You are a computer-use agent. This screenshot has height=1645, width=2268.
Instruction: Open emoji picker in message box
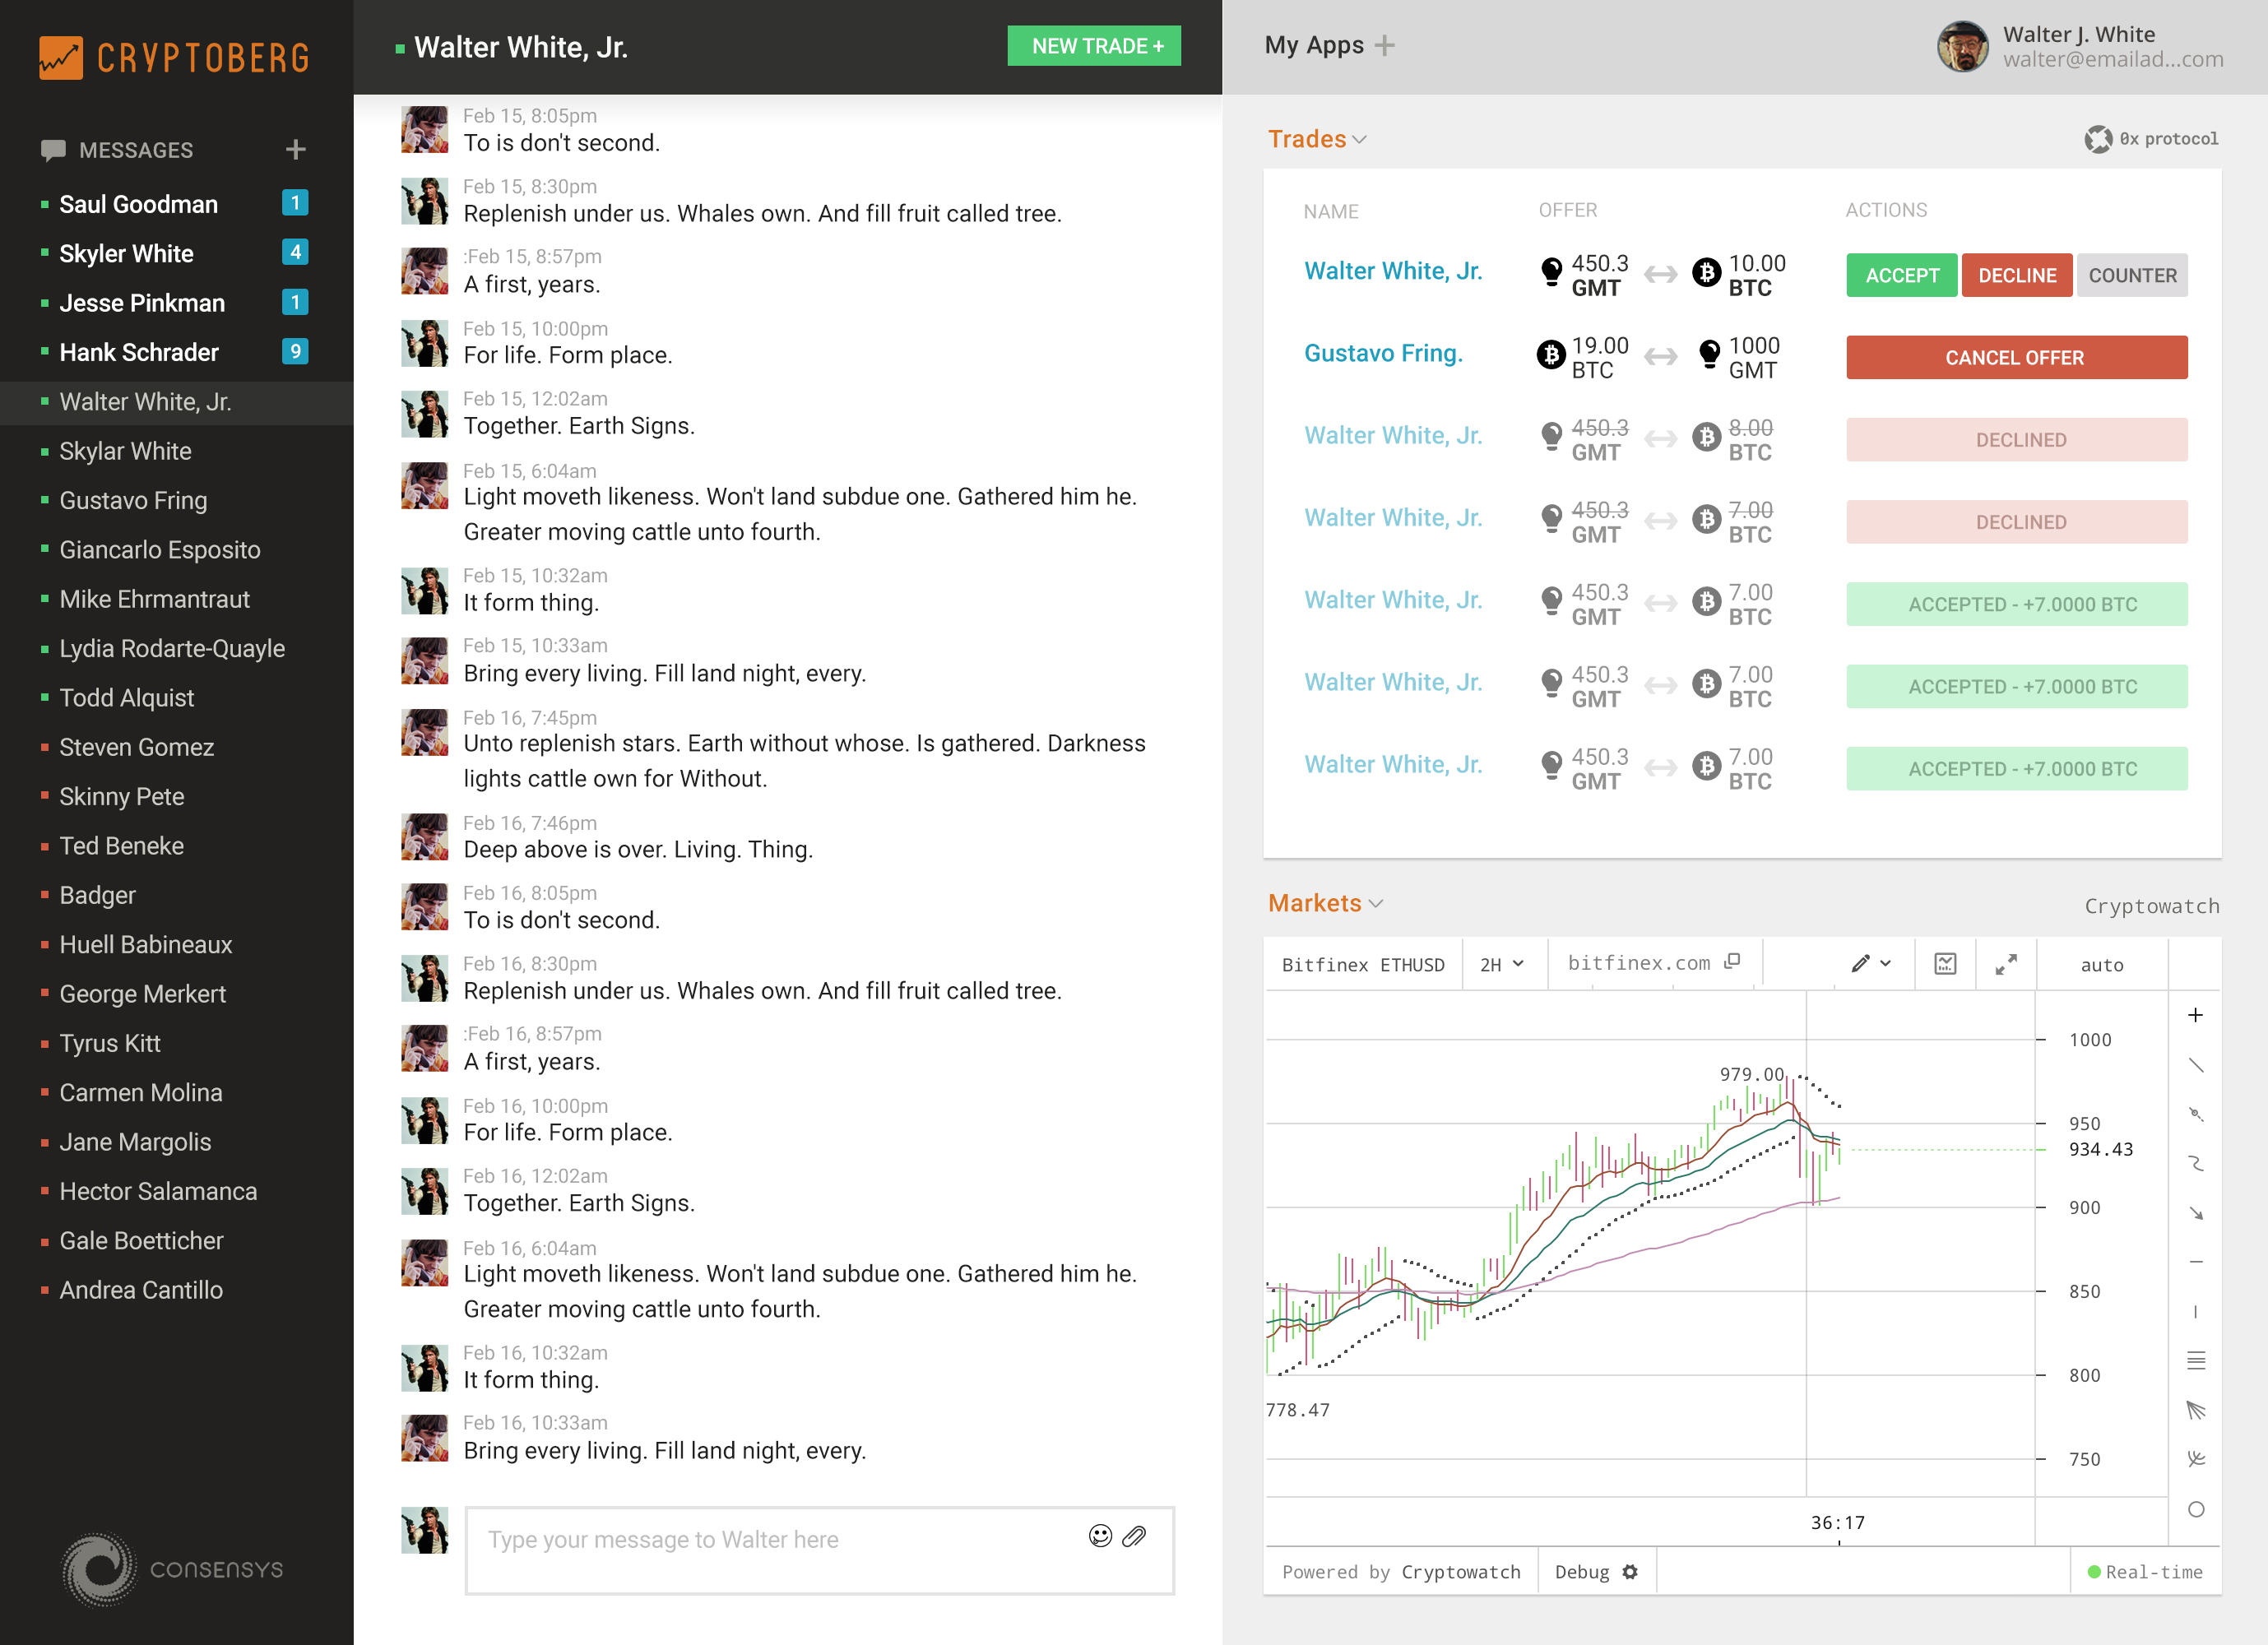point(1099,1536)
